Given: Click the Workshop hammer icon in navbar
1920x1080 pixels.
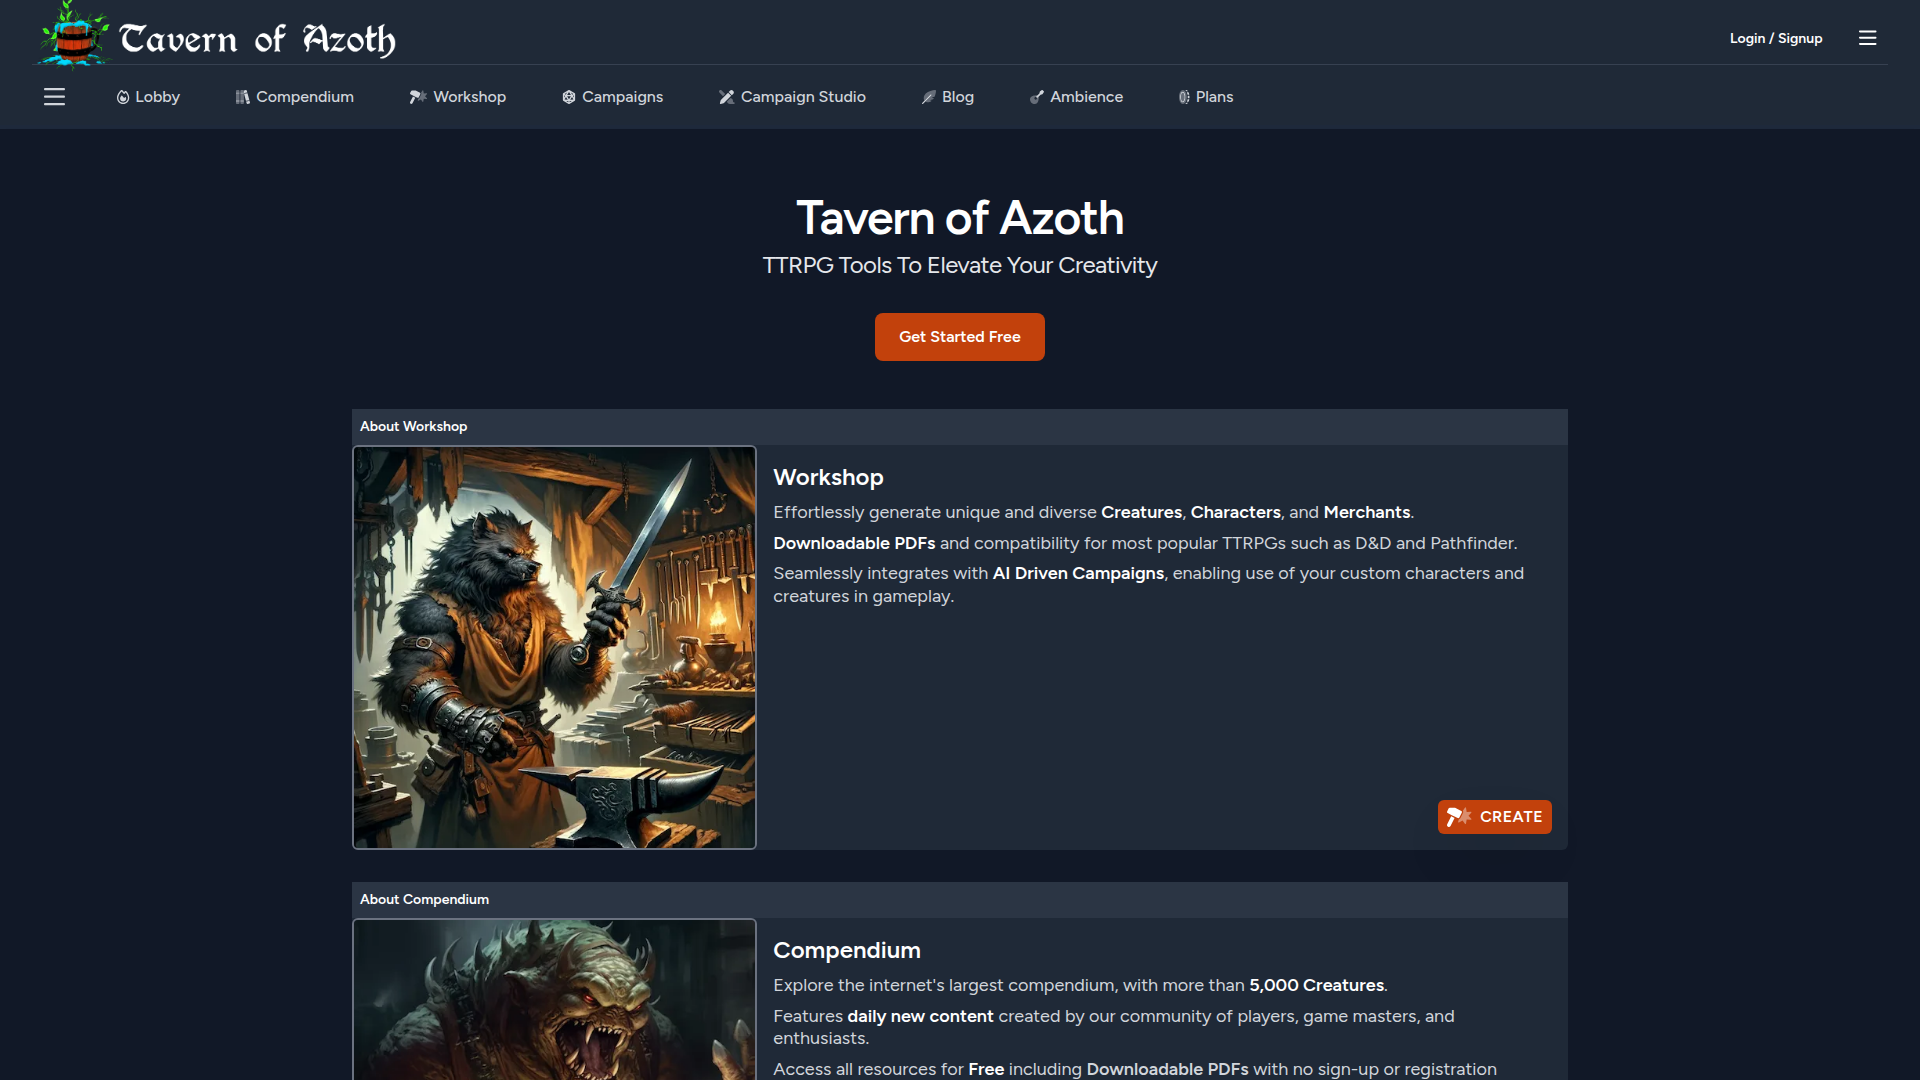Looking at the screenshot, I should [418, 97].
